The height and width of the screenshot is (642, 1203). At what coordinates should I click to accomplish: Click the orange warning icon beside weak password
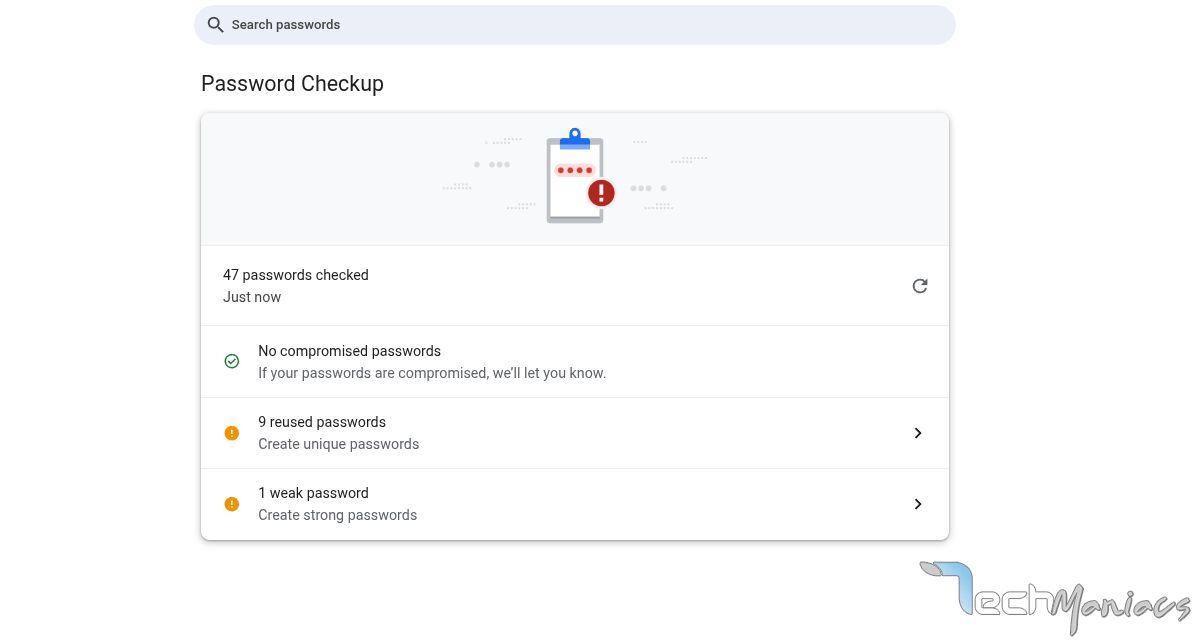(232, 504)
